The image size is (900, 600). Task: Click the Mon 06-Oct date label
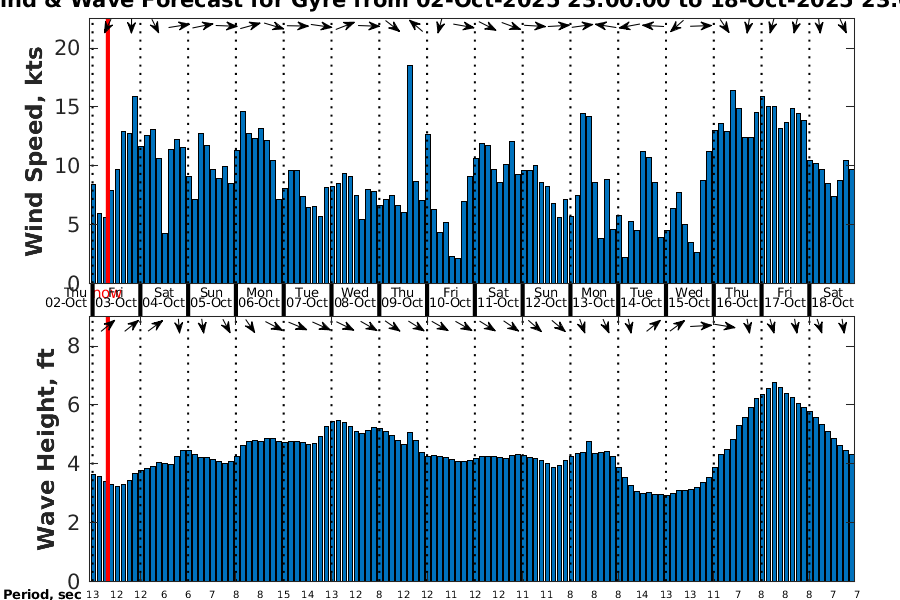click(259, 297)
